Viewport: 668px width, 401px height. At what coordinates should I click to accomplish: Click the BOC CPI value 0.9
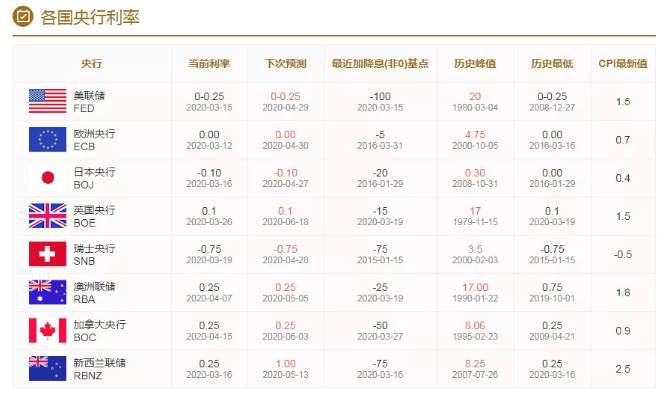coord(623,330)
